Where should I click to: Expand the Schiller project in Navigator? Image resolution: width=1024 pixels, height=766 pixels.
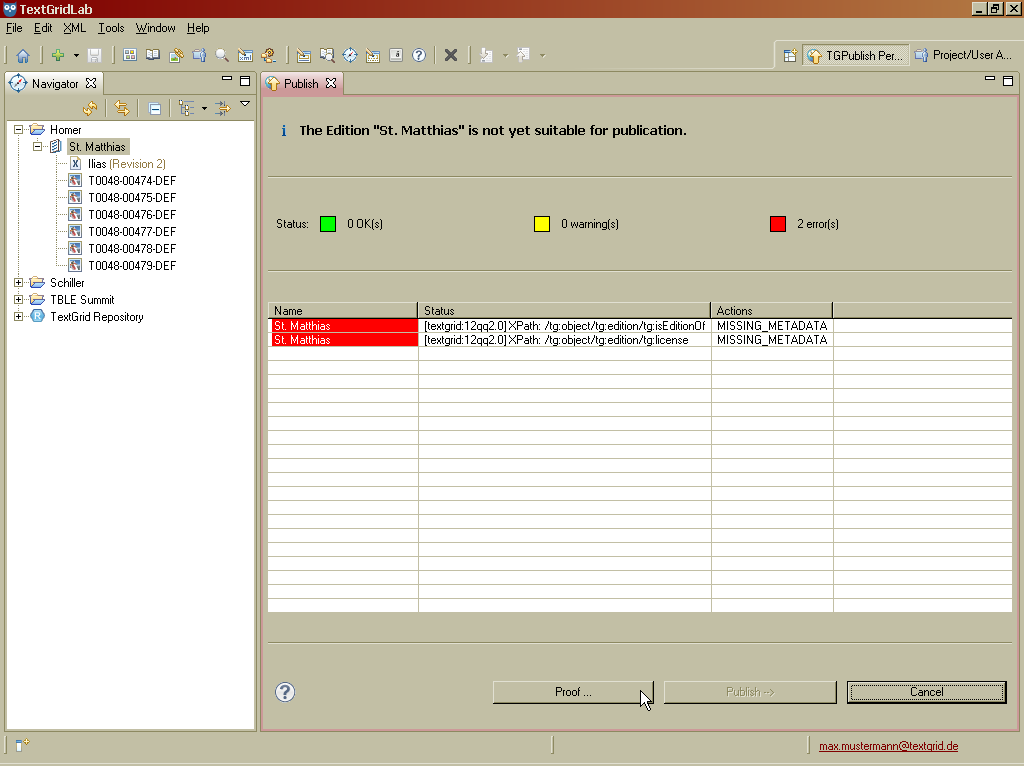[x=19, y=283]
